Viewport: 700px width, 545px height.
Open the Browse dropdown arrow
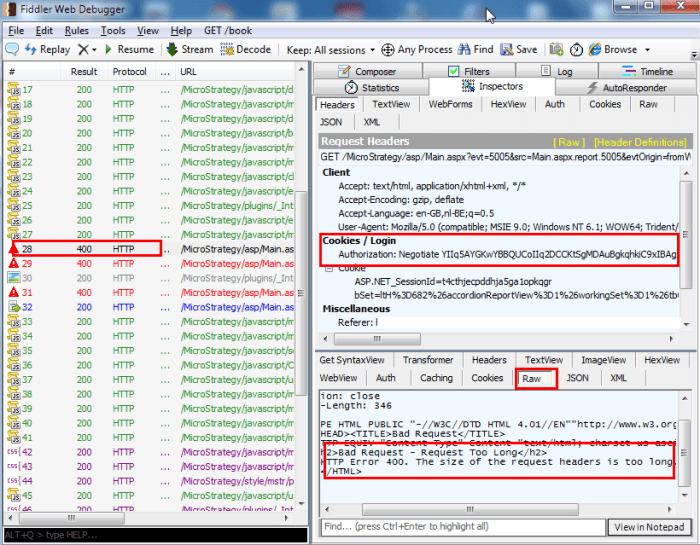coord(647,50)
